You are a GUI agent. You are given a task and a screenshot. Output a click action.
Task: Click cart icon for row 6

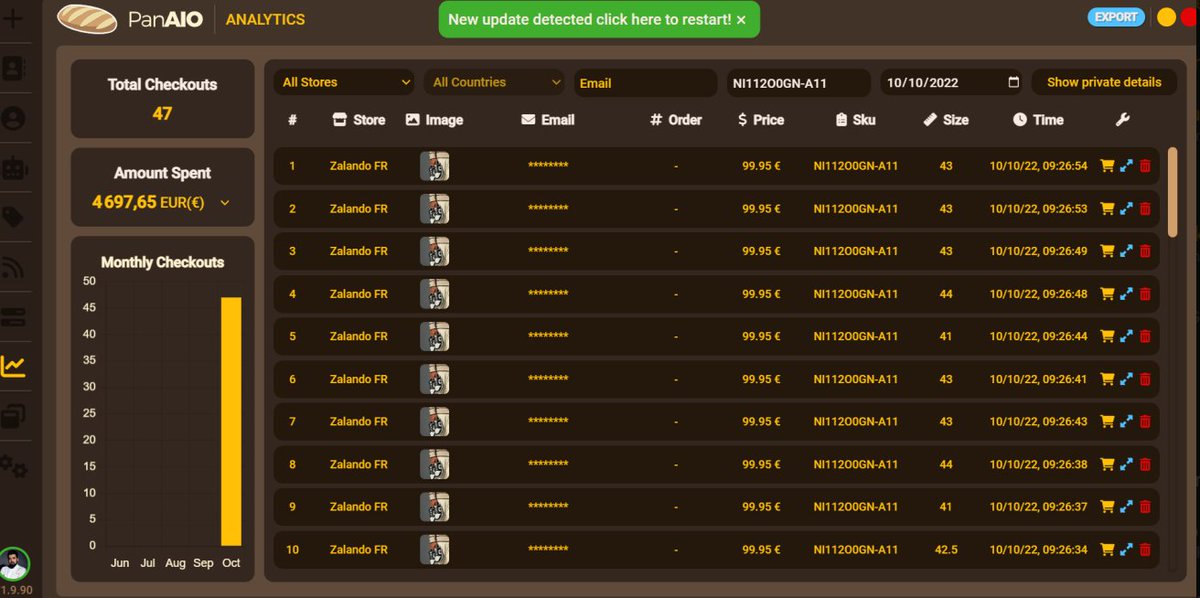pyautogui.click(x=1107, y=379)
